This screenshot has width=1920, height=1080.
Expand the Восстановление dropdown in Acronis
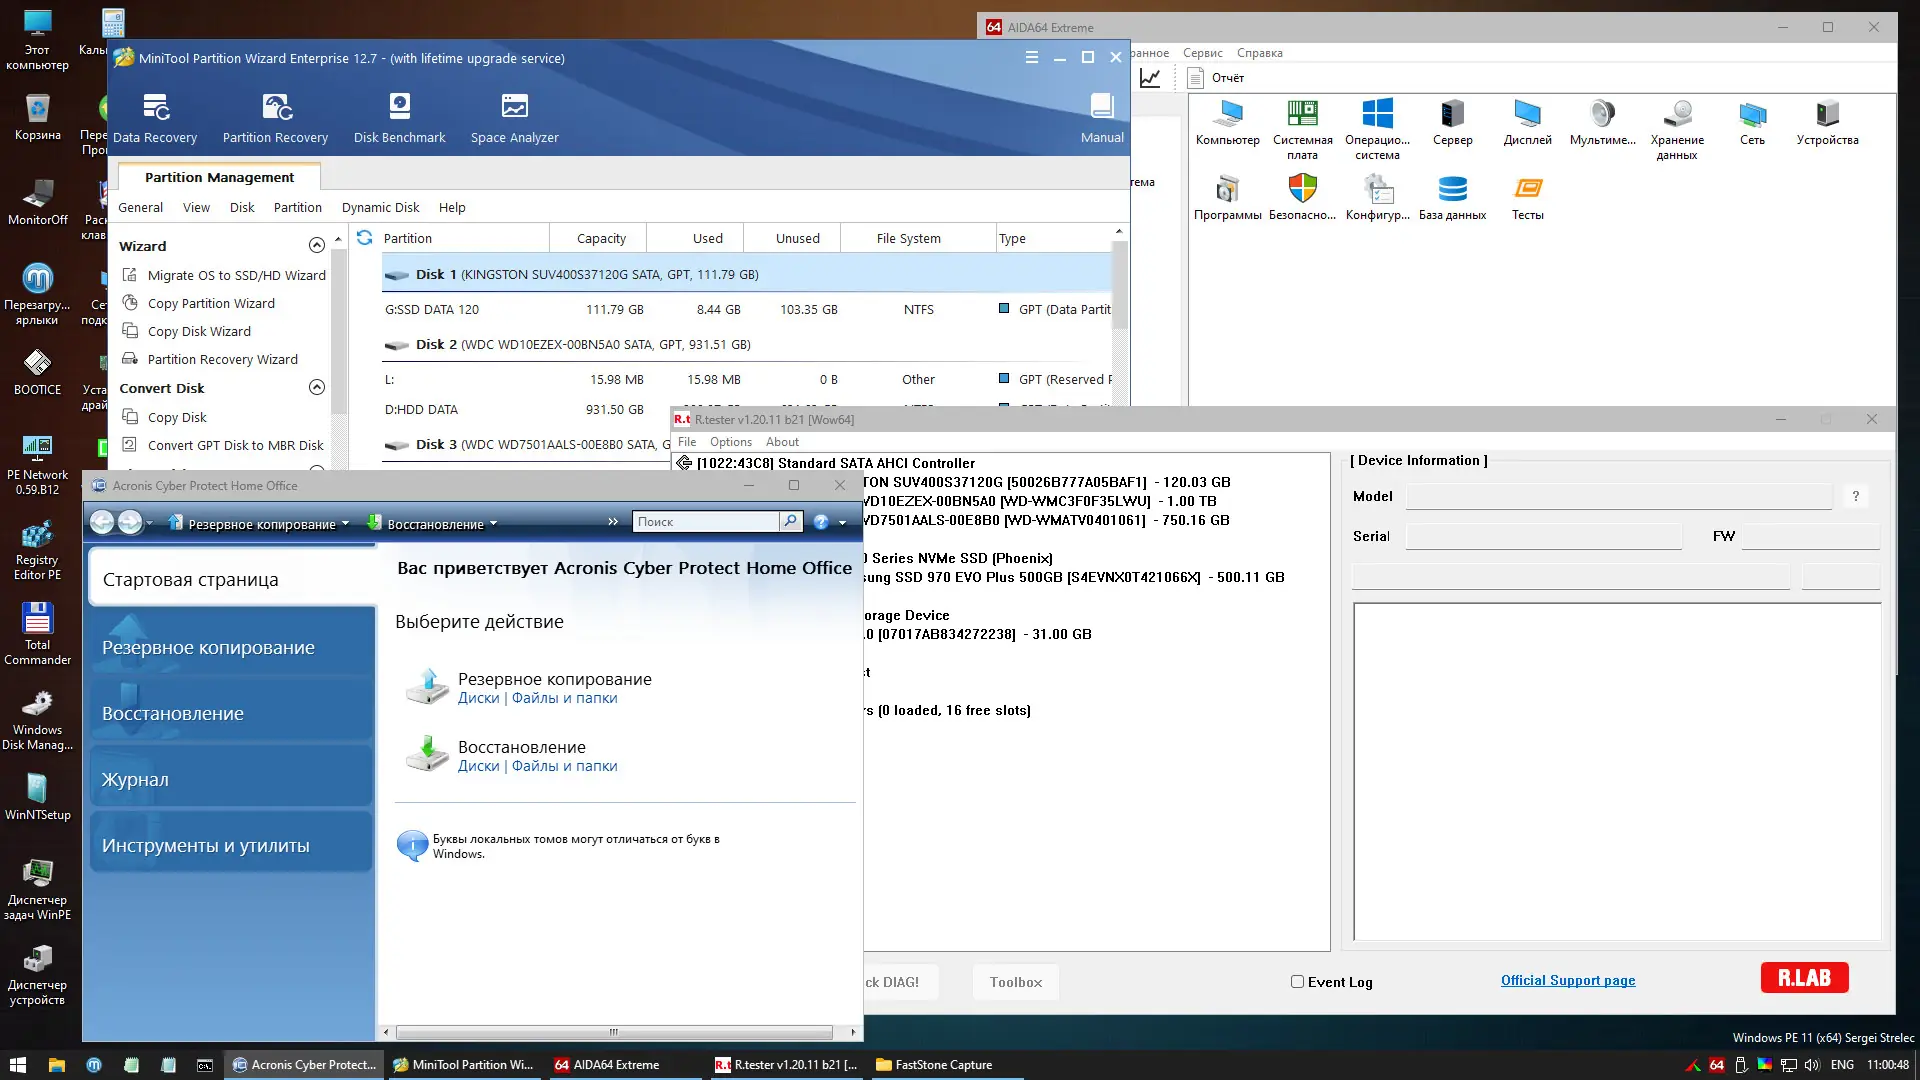(x=494, y=523)
